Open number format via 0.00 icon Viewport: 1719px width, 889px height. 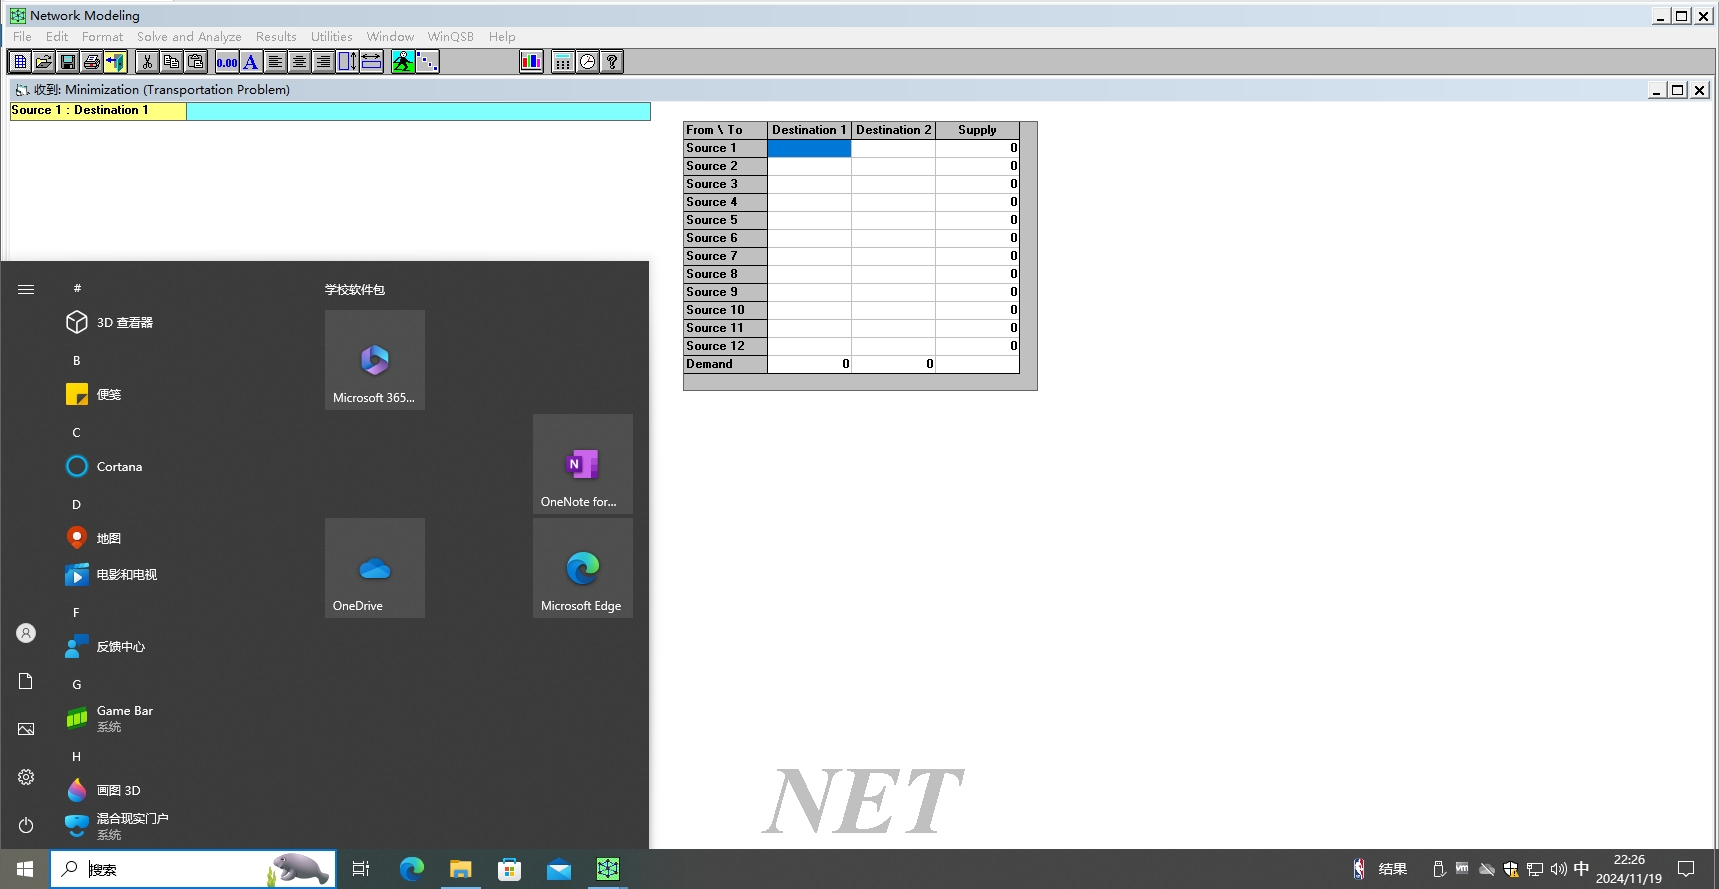point(227,62)
